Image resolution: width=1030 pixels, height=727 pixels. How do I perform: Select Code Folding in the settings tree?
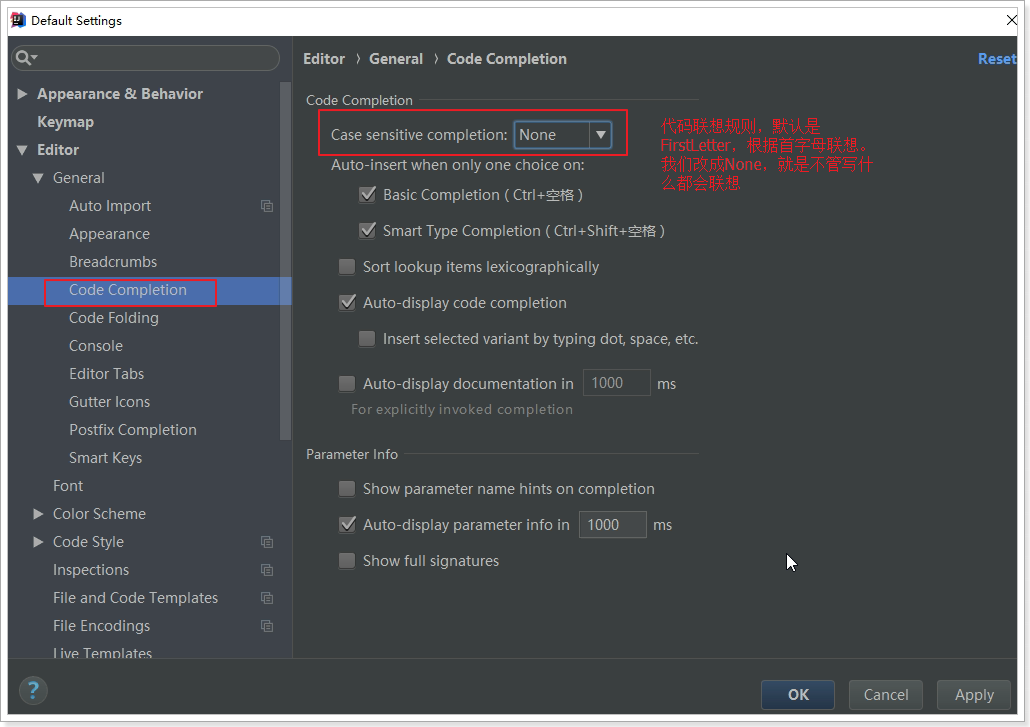pos(113,318)
